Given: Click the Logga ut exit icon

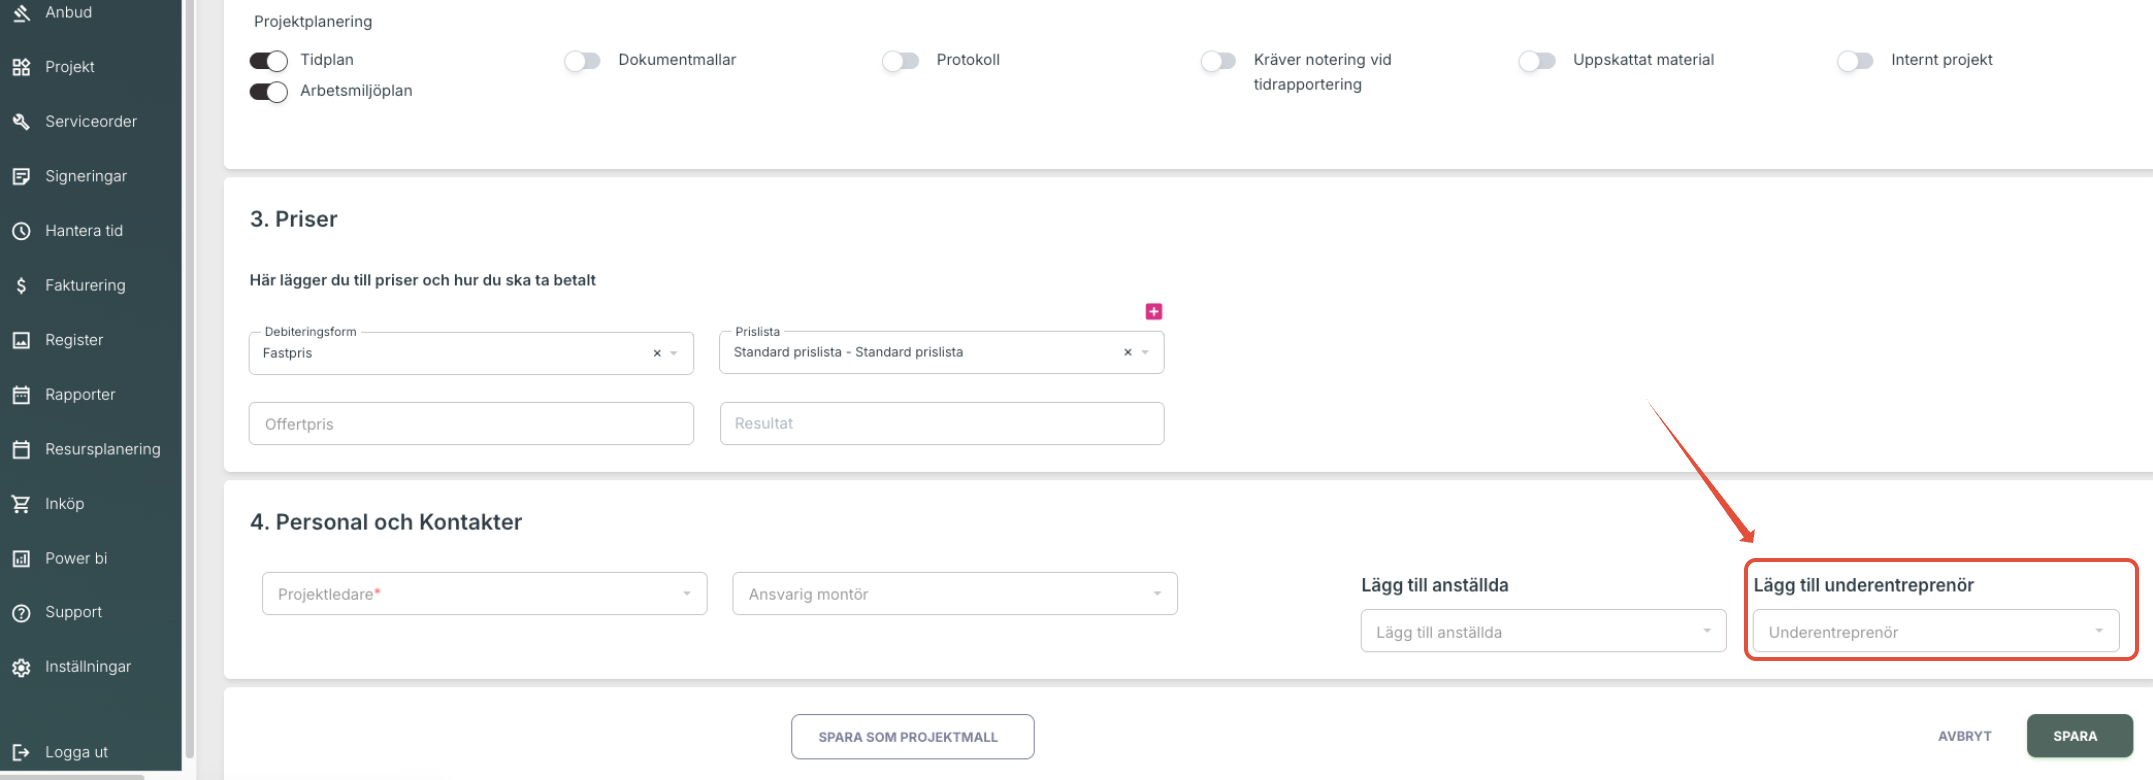Looking at the screenshot, I should coord(21,752).
